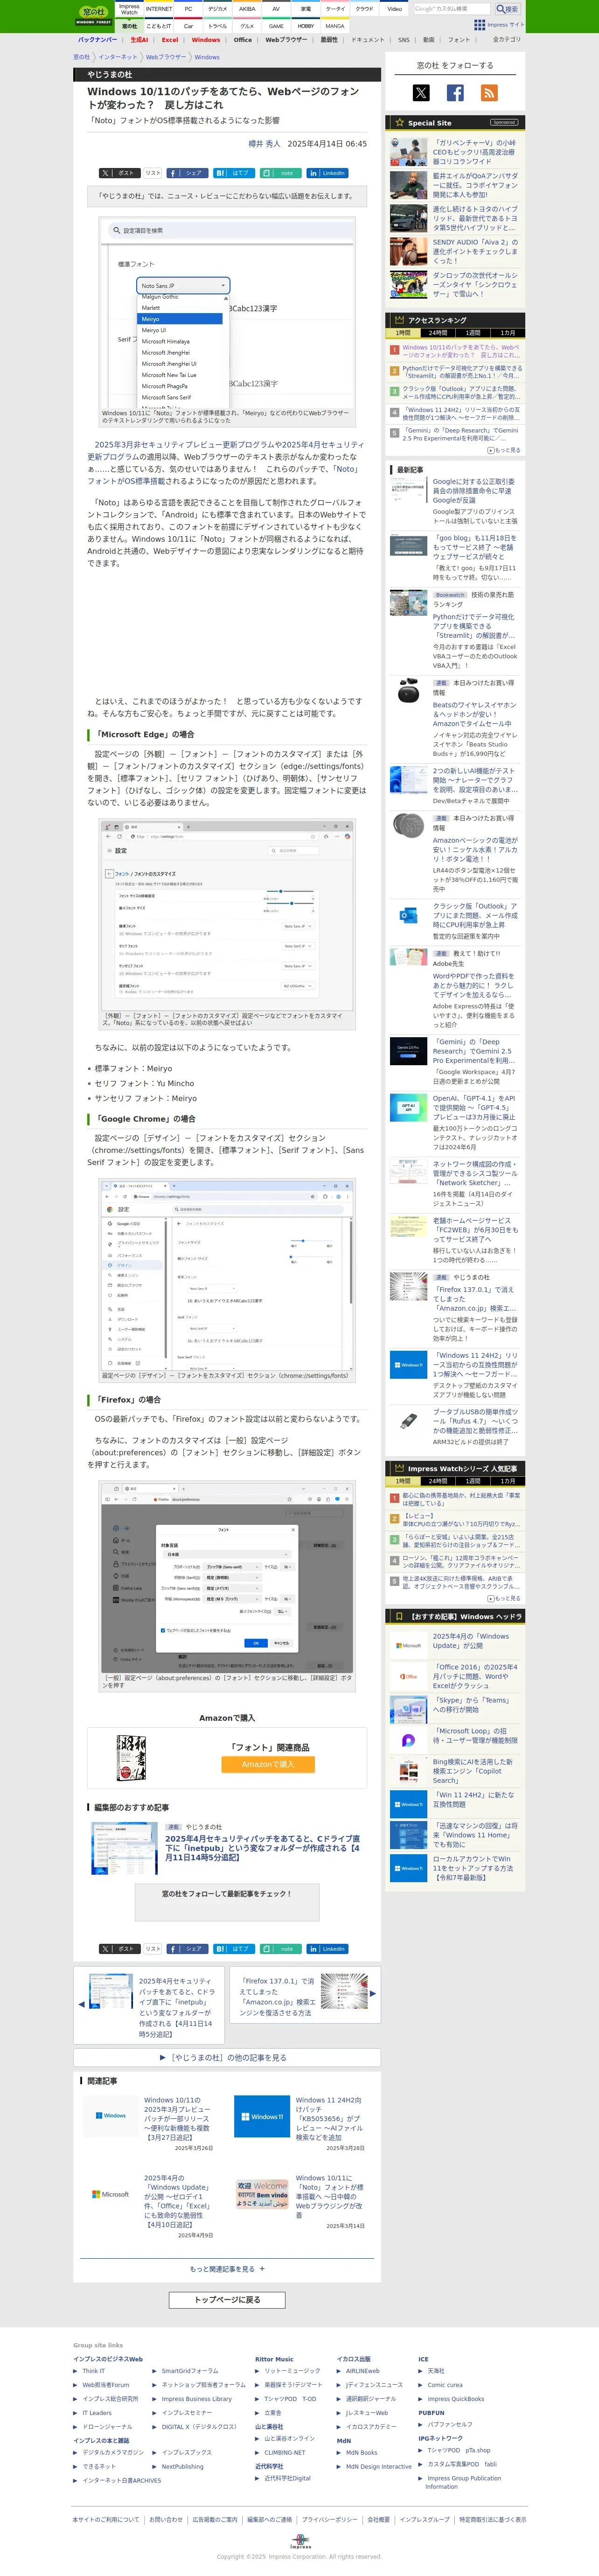The width and height of the screenshot is (599, 2576).
Task: Click Think IT footer link
Action: pyautogui.click(x=93, y=2371)
